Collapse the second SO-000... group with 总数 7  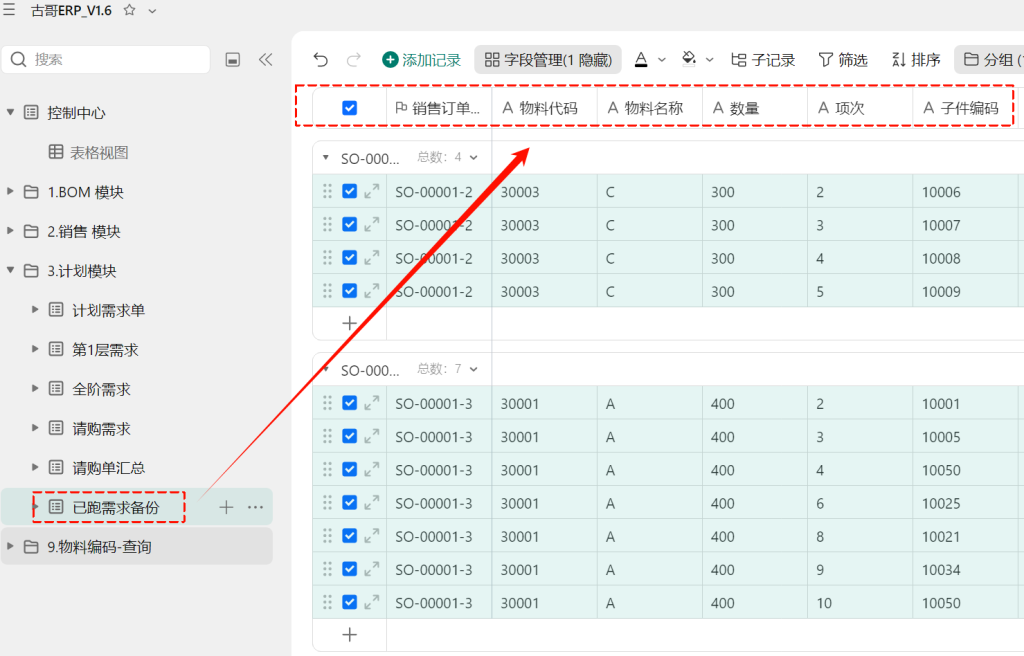pyautogui.click(x=326, y=369)
